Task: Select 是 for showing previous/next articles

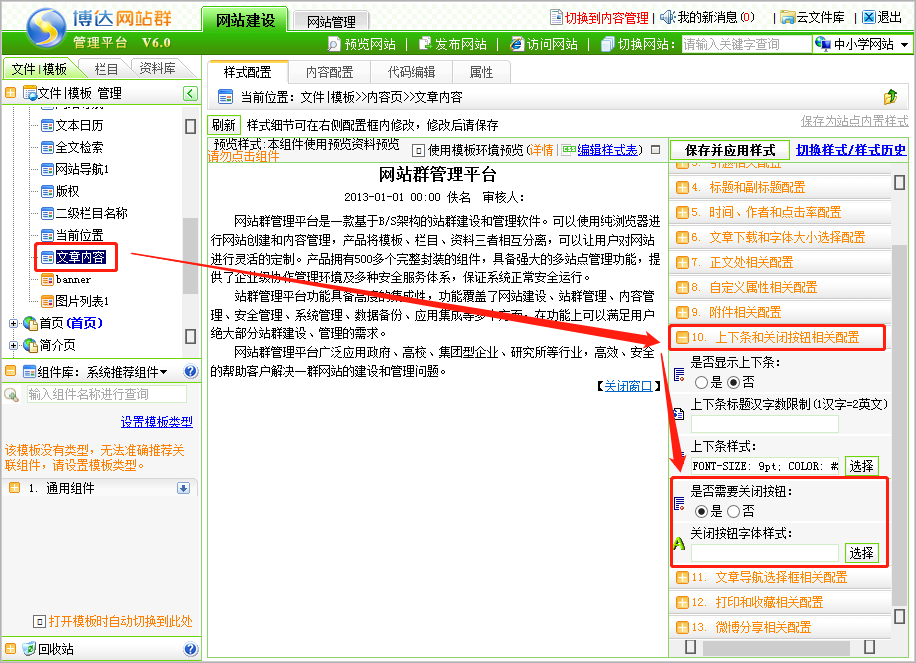Action: (701, 382)
